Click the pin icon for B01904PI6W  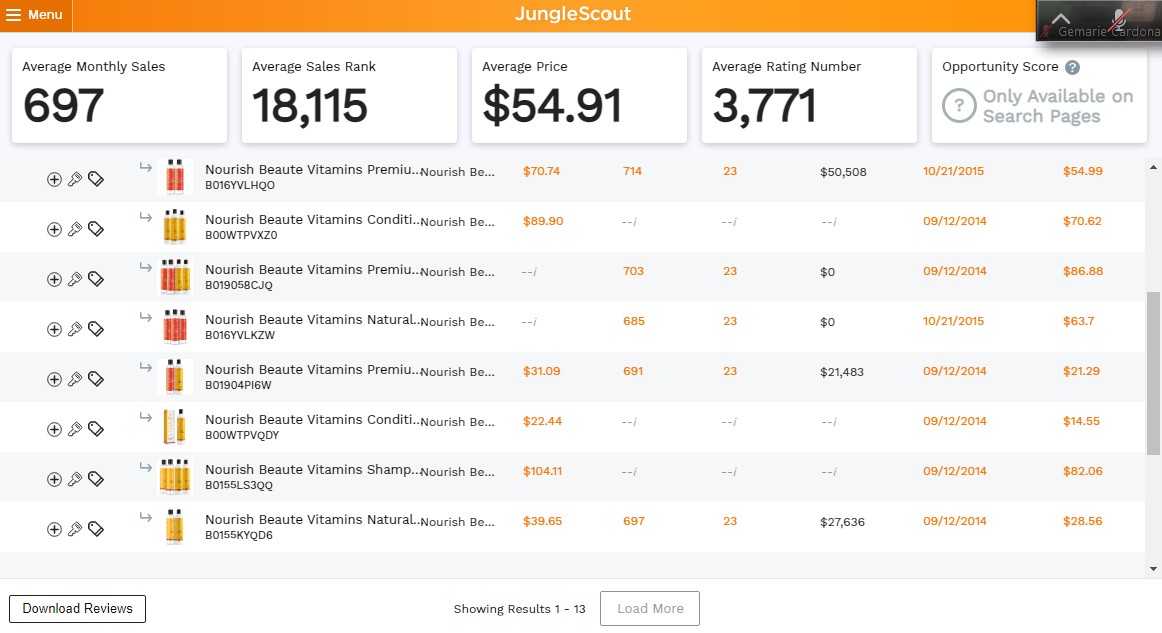pos(75,380)
